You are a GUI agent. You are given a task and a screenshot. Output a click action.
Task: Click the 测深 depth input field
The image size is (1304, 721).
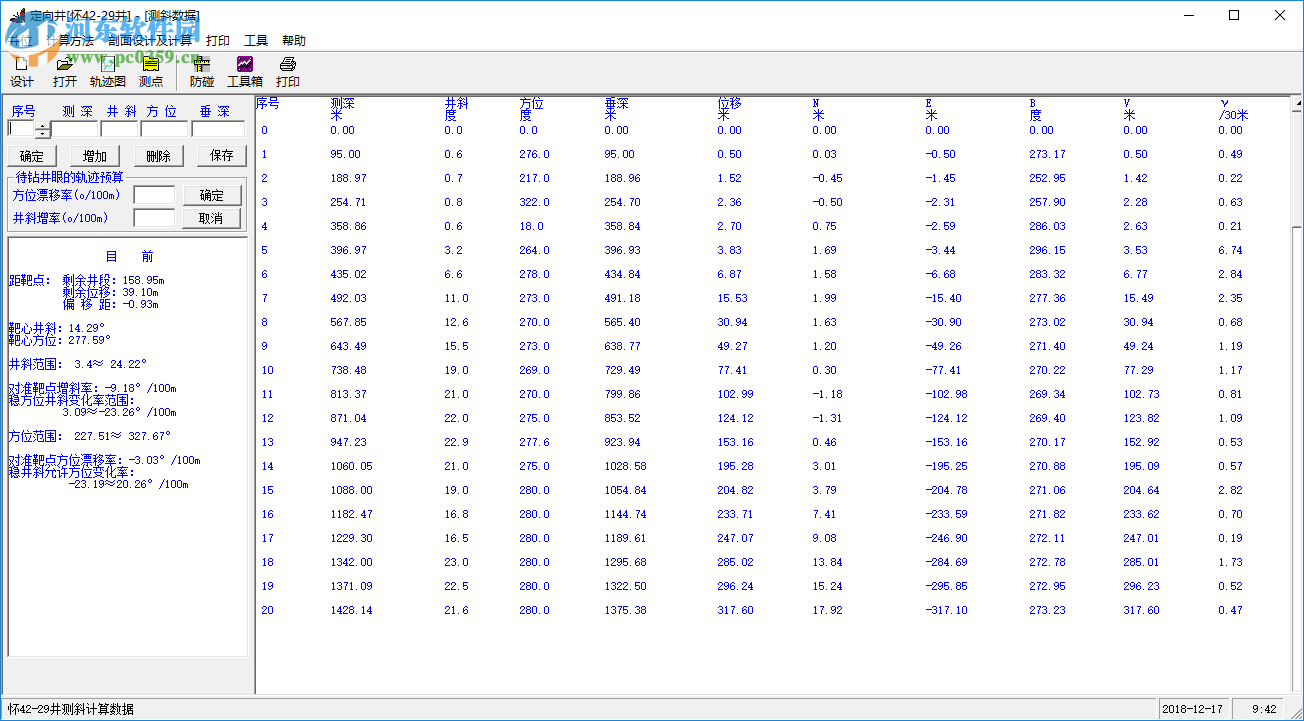75,129
